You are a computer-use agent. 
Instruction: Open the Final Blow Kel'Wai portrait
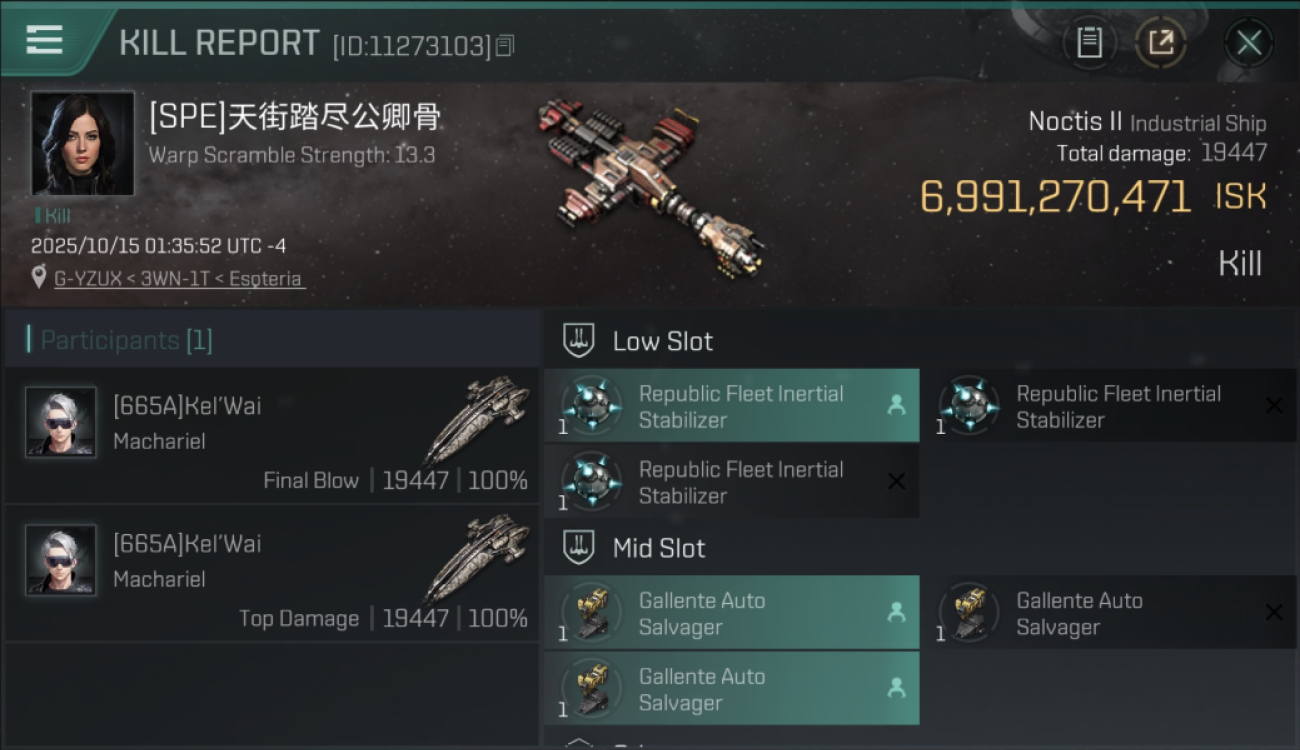(61, 422)
